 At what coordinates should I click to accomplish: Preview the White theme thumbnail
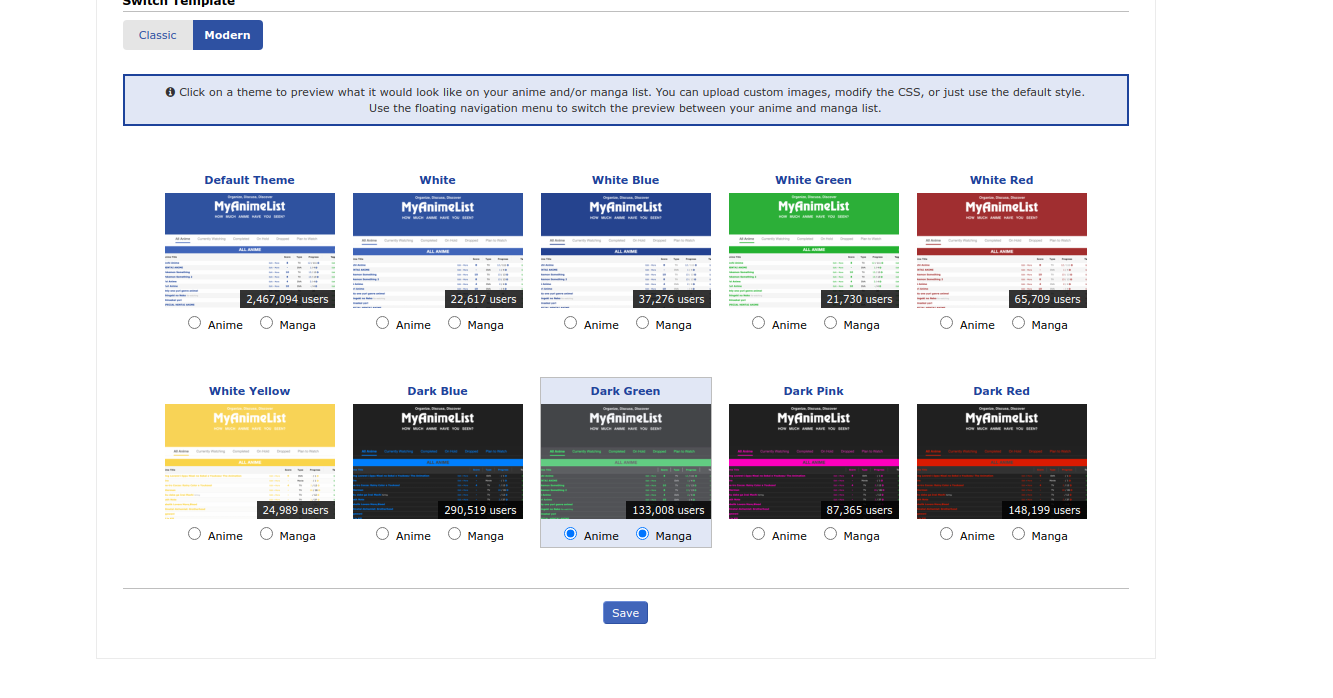438,250
